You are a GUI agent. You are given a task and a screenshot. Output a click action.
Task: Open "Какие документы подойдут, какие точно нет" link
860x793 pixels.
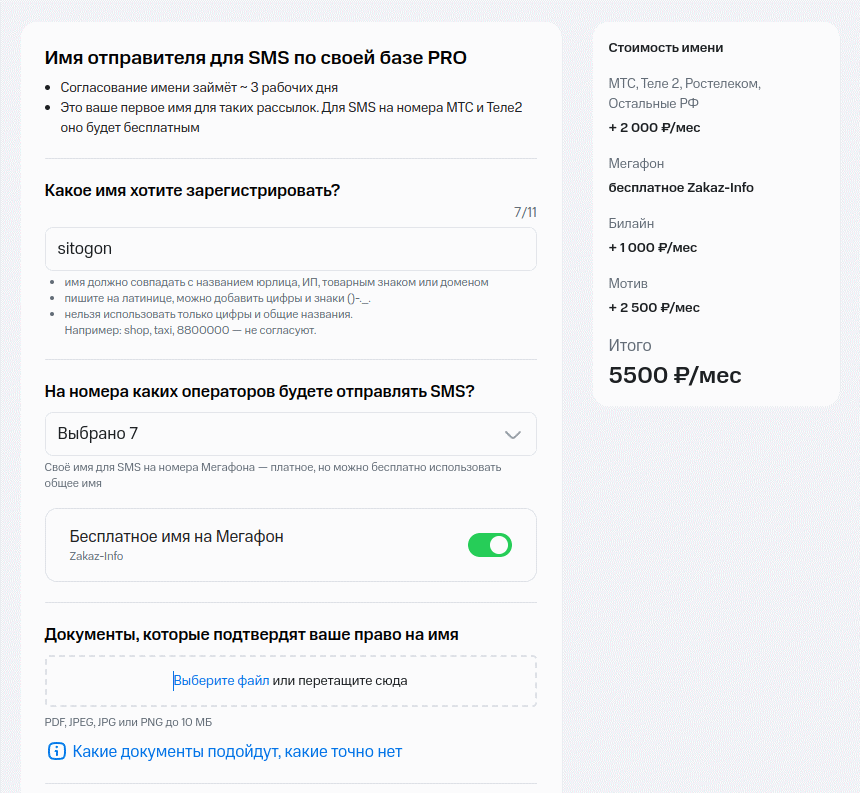point(237,751)
